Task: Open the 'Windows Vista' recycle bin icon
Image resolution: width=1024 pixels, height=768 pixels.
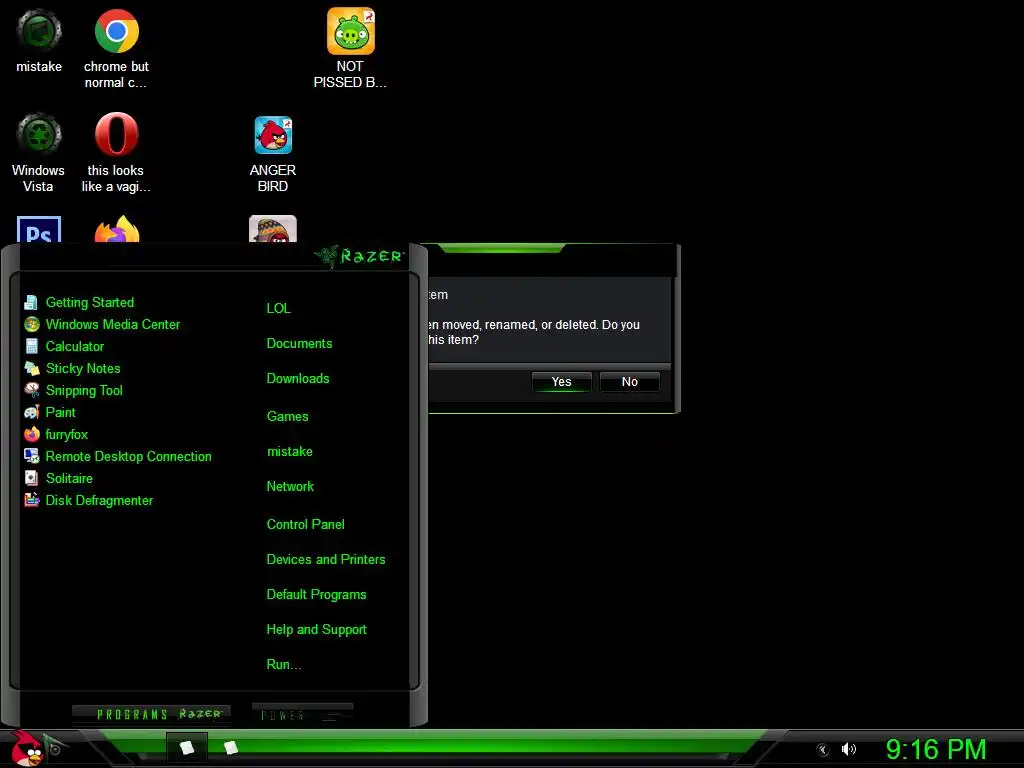Action: (x=39, y=152)
